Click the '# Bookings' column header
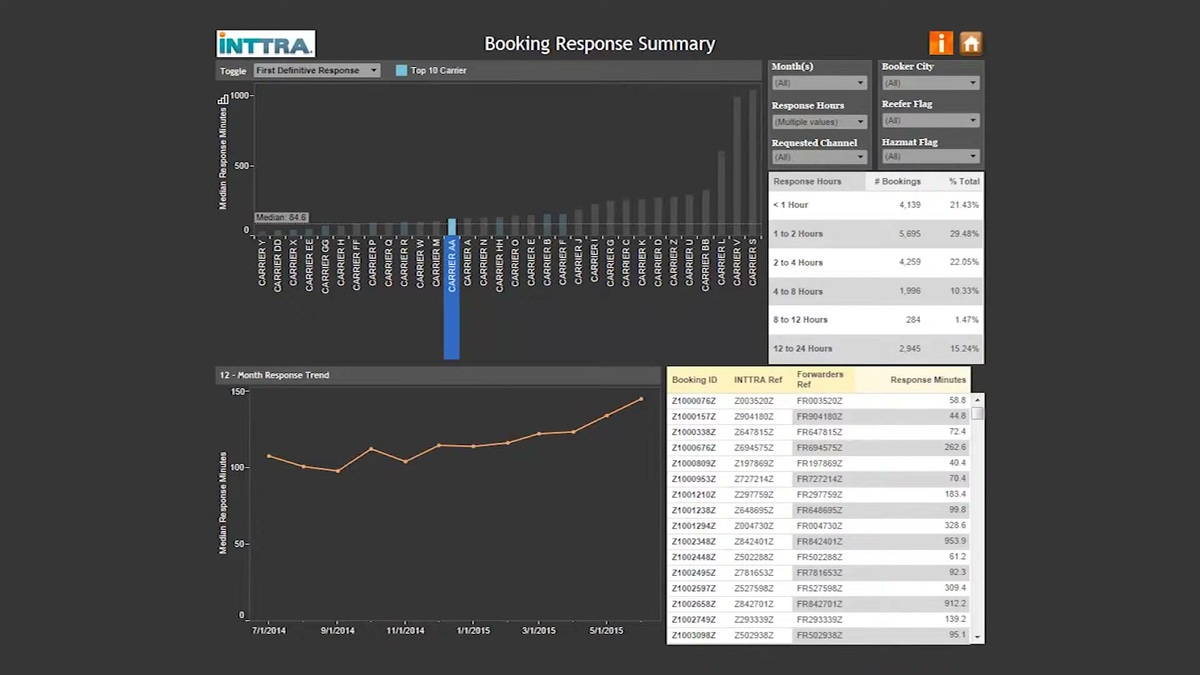 [897, 182]
